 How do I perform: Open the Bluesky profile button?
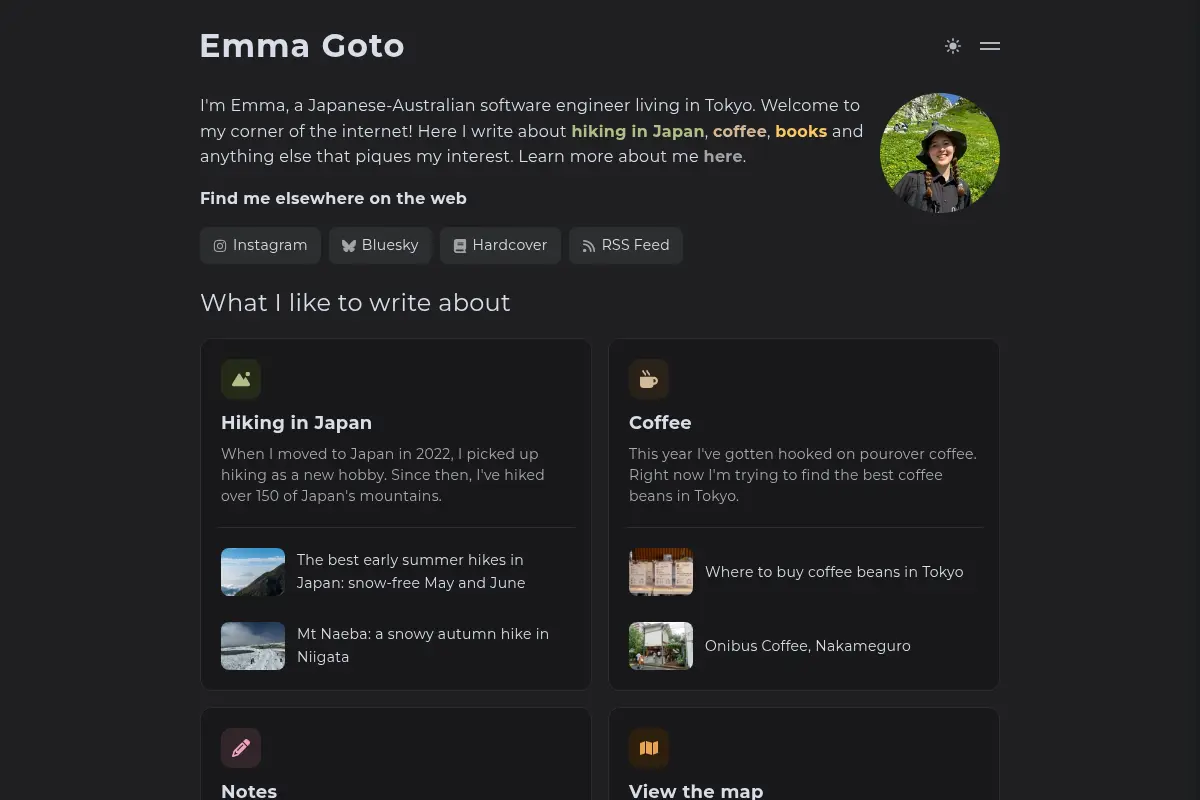(380, 245)
